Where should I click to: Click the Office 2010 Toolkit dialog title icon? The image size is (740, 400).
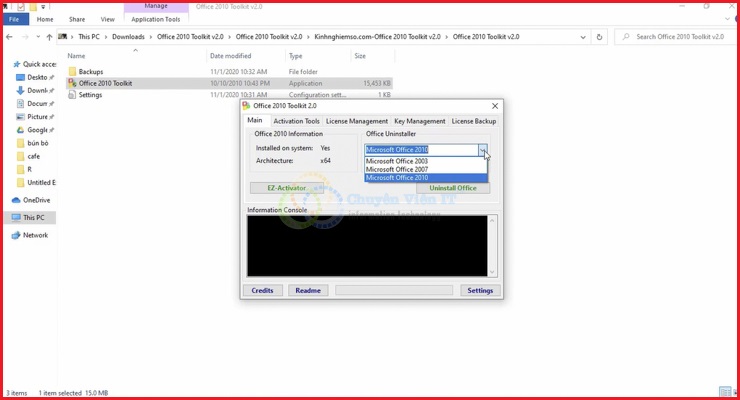click(x=246, y=106)
